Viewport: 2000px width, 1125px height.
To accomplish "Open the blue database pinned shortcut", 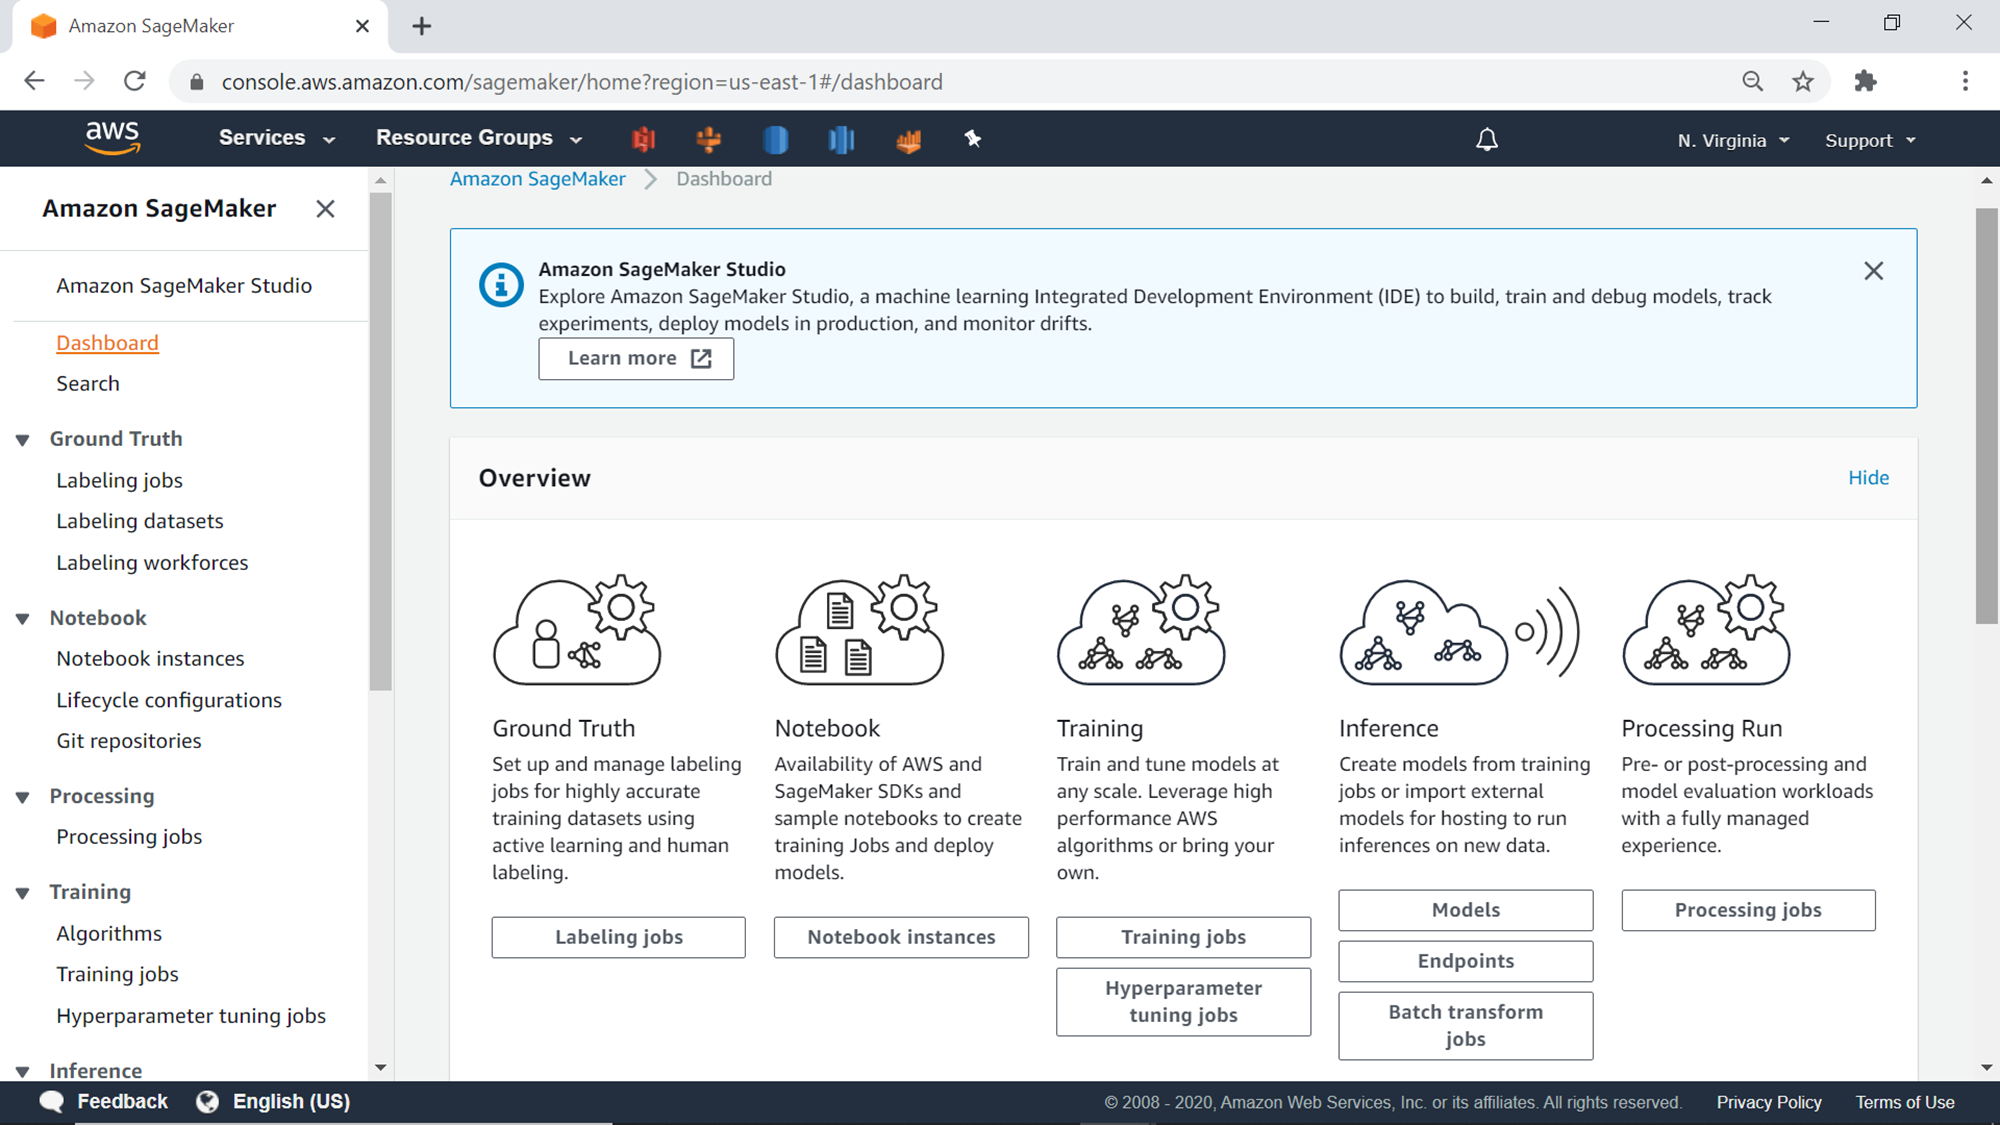I will pyautogui.click(x=776, y=139).
